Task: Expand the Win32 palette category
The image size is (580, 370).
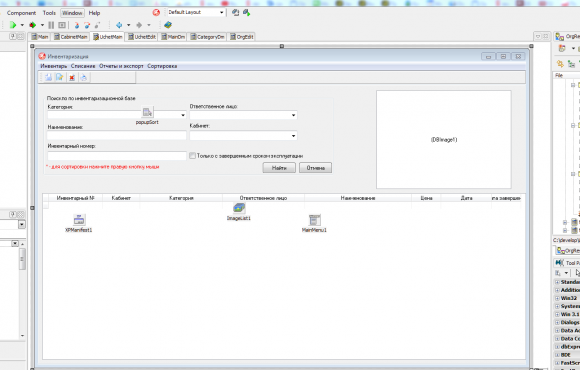Action: (x=557, y=298)
